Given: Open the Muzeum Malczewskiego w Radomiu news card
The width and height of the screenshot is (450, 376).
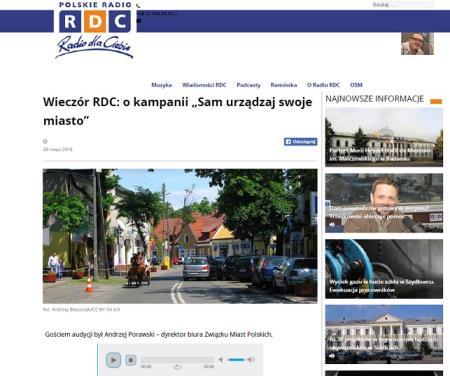Looking at the screenshot, I should coord(384,137).
